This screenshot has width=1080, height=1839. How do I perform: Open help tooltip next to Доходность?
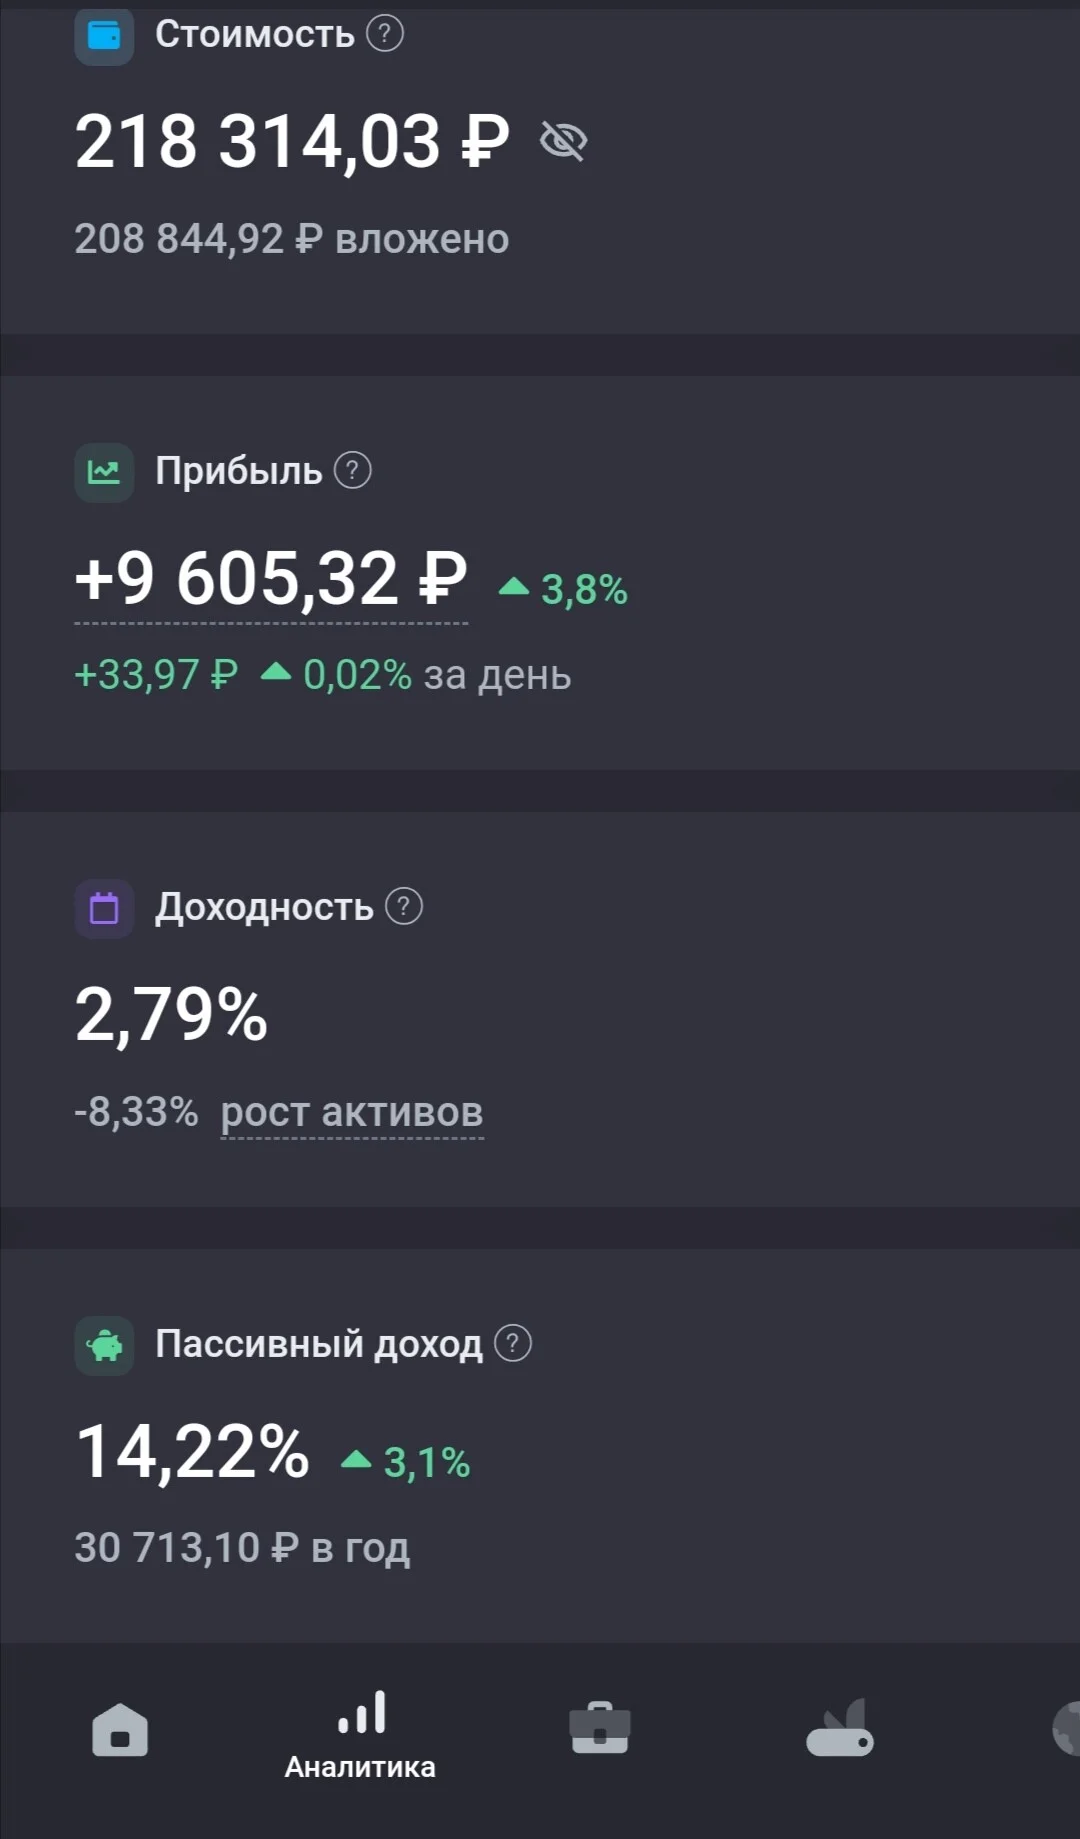404,906
